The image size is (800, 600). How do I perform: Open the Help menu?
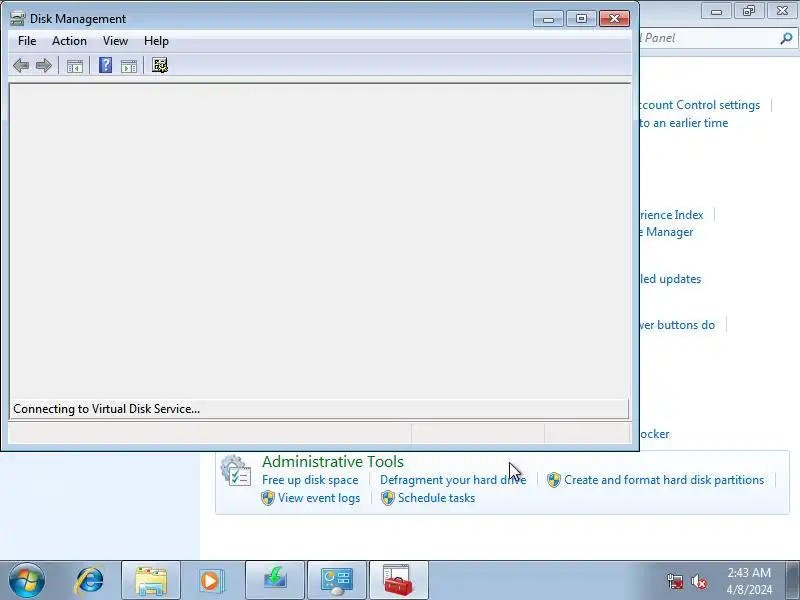point(156,41)
